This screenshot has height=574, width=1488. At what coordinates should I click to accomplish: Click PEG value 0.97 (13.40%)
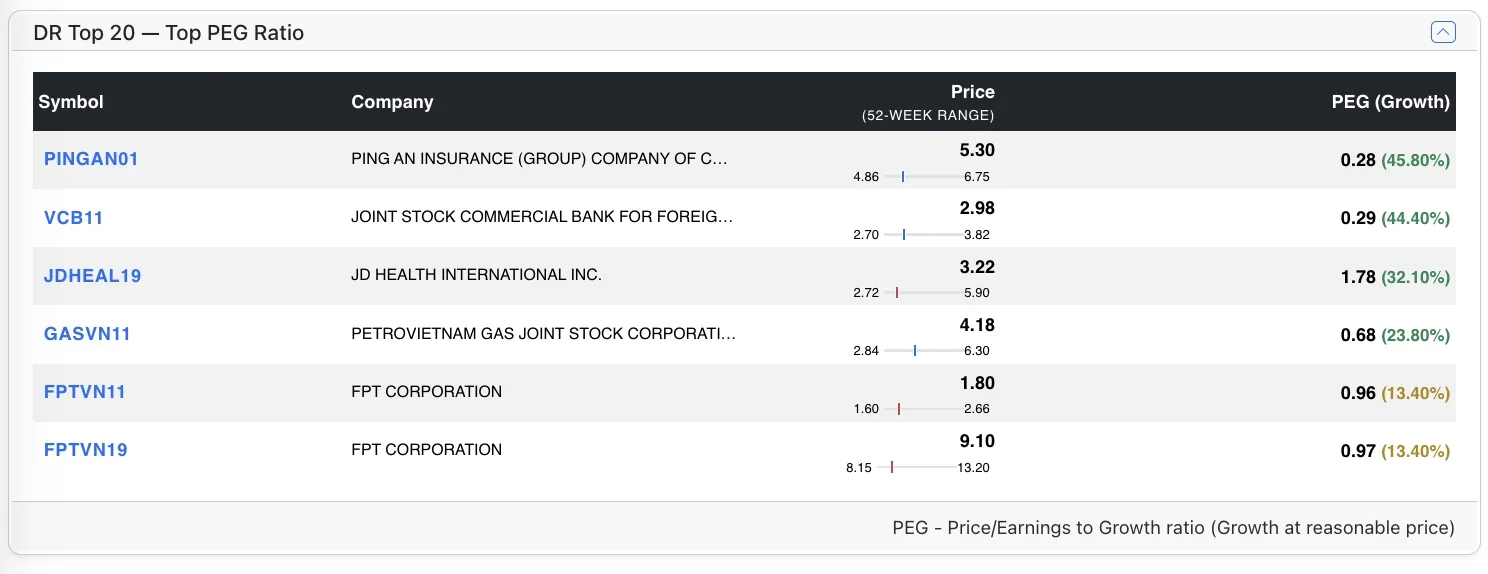click(x=1395, y=450)
